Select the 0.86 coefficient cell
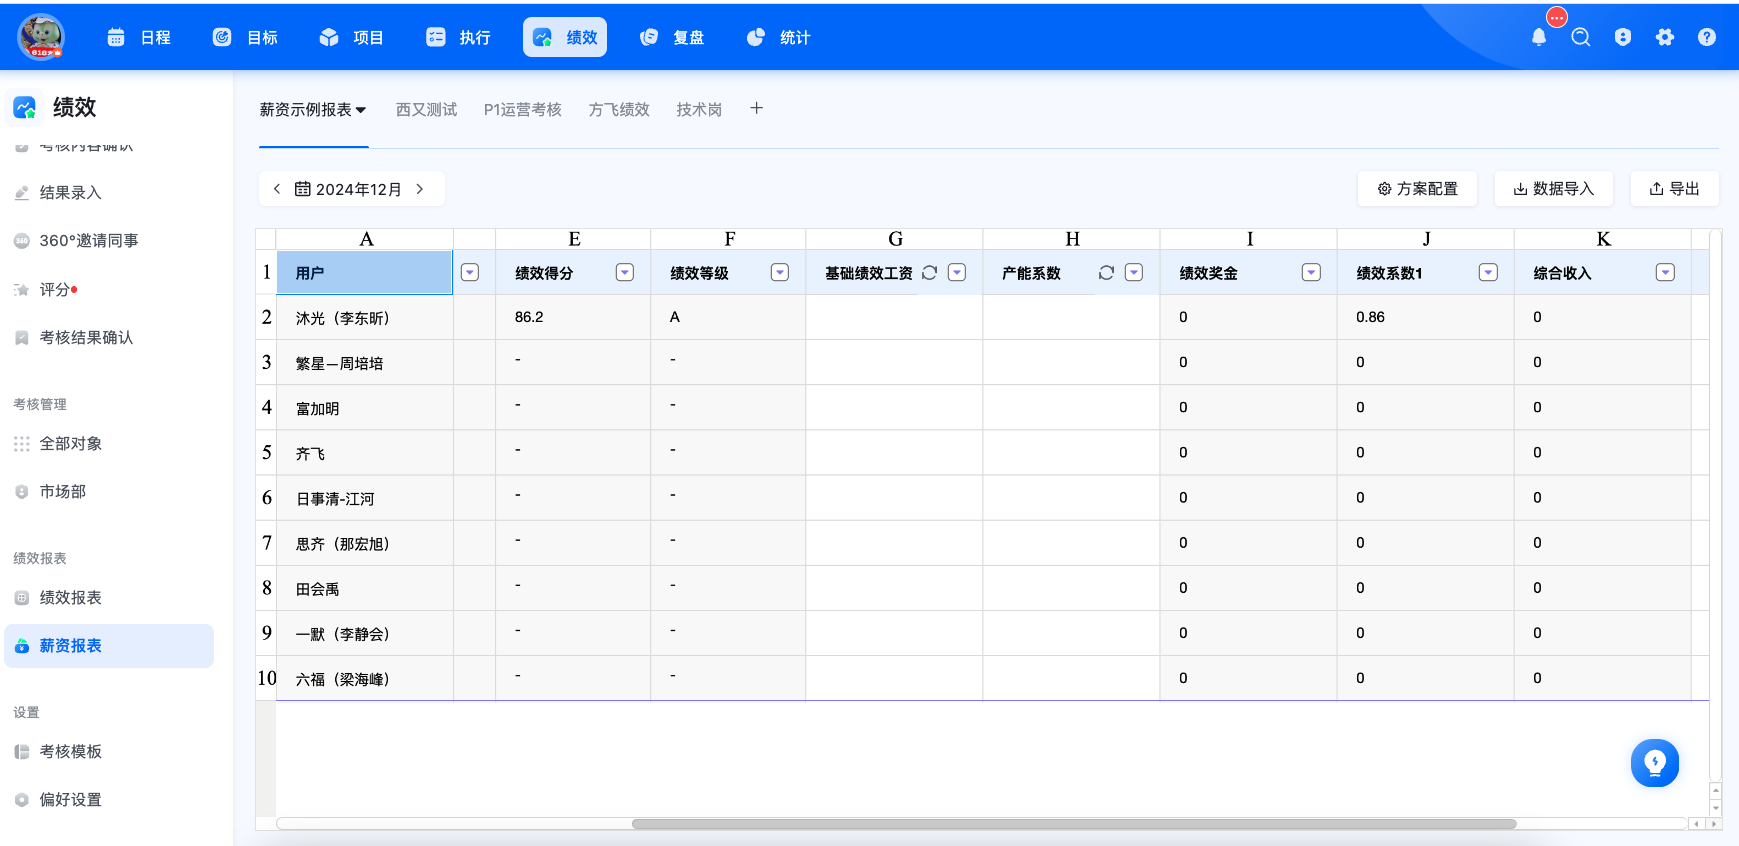This screenshot has width=1739, height=846. coord(1426,318)
